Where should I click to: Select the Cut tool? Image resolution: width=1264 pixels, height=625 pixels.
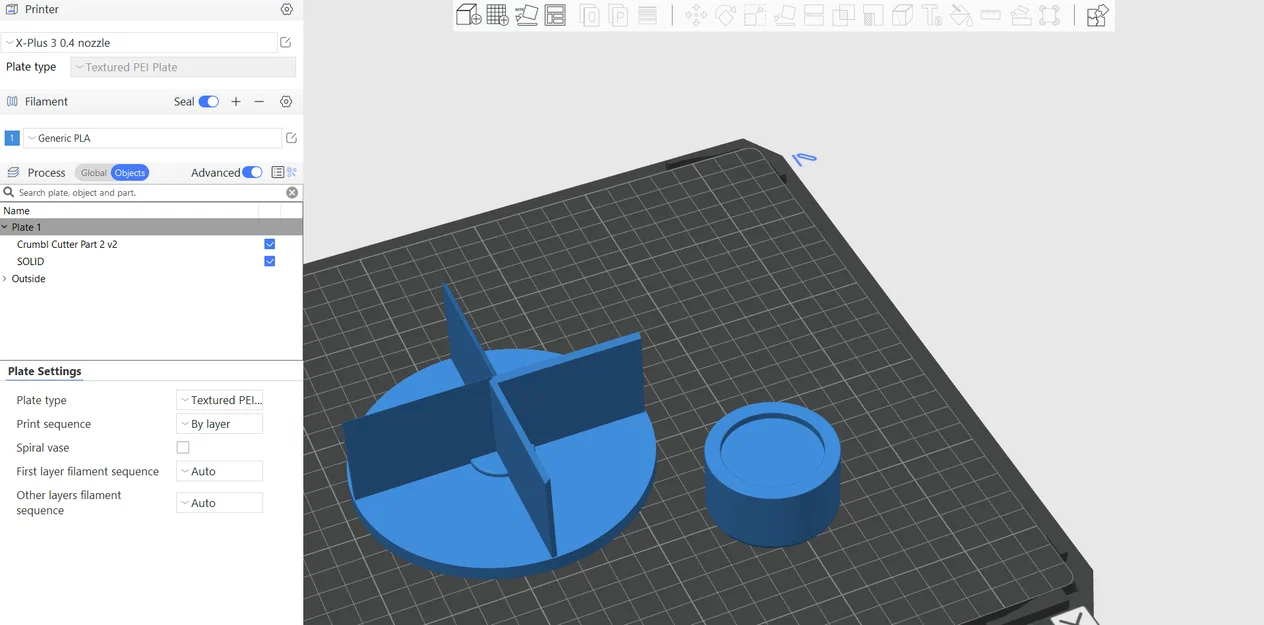point(813,15)
